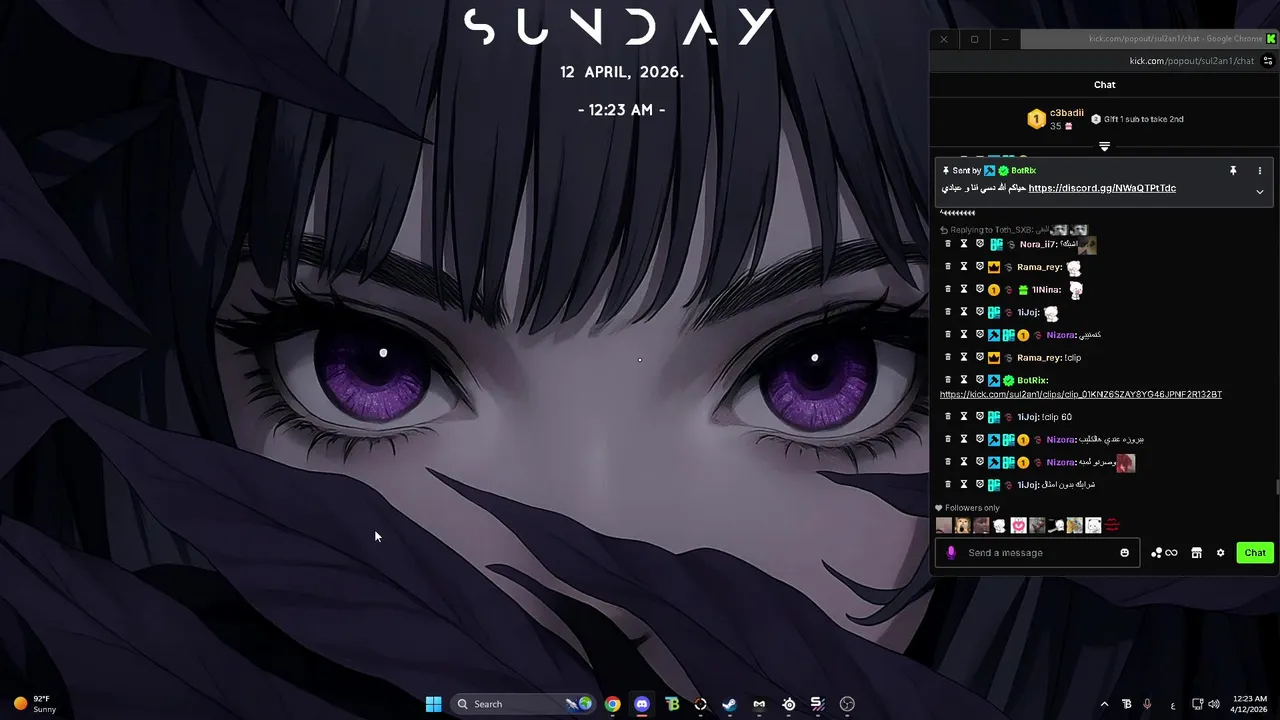Open Google Chrome from the taskbar
Viewport: 1280px width, 720px height.
pyautogui.click(x=612, y=704)
